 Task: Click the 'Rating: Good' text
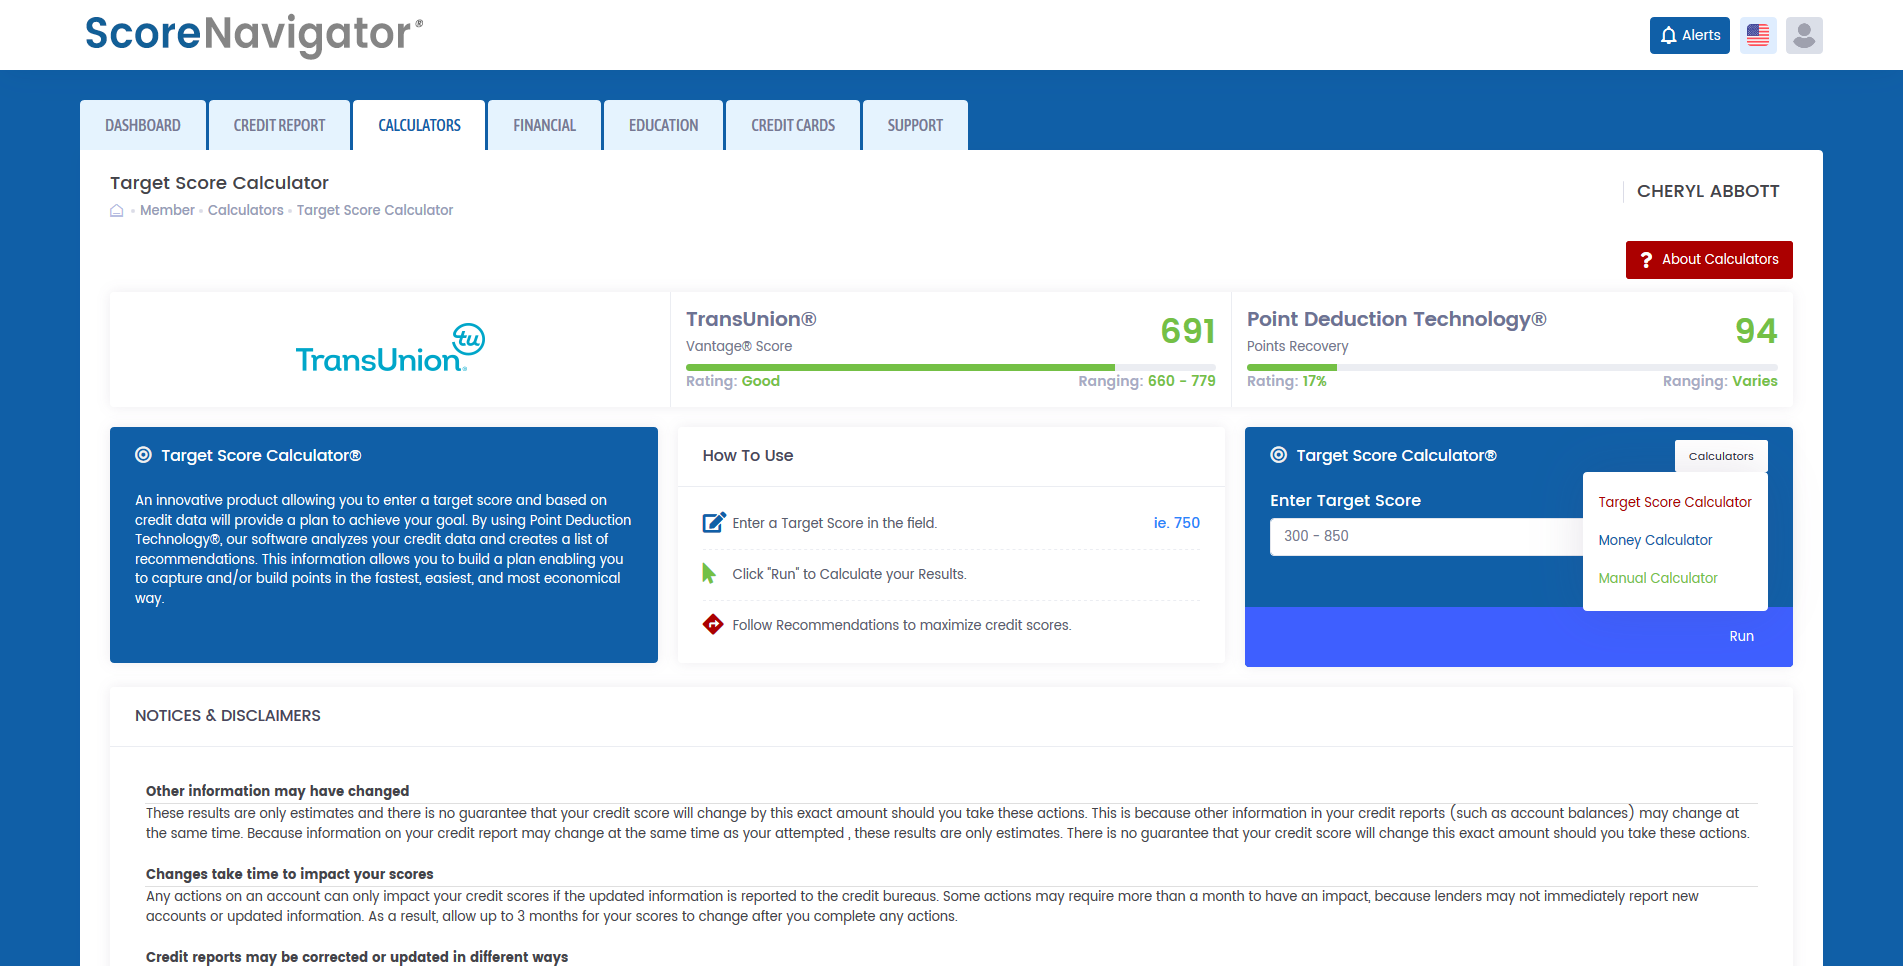click(733, 381)
